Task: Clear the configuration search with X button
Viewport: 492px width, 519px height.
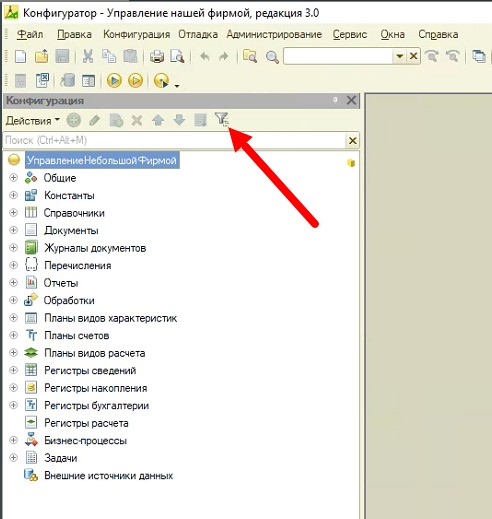Action: click(x=353, y=140)
